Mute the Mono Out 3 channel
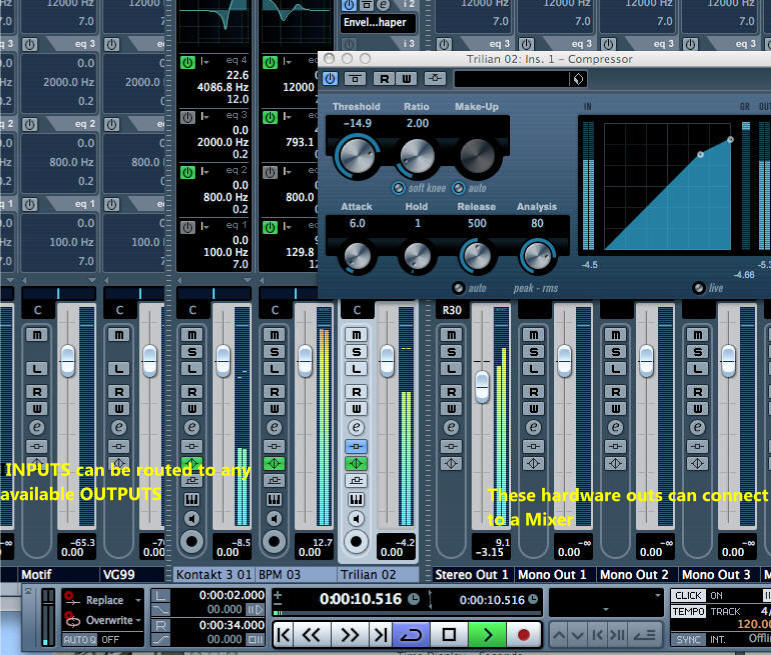This screenshot has height=655, width=771. coord(698,335)
